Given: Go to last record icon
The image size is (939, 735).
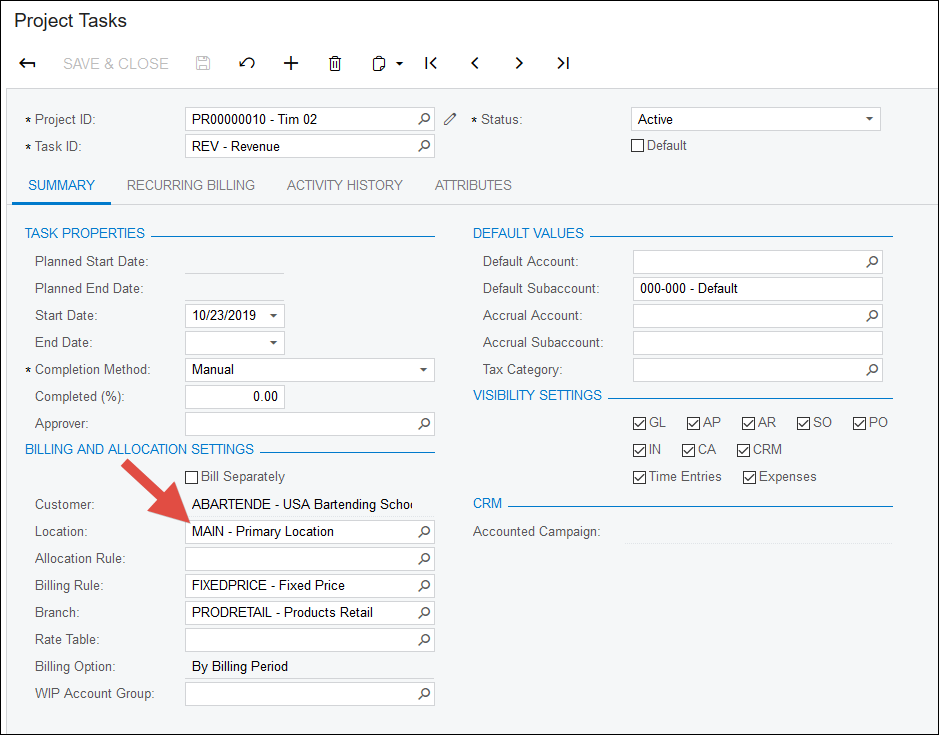Looking at the screenshot, I should (563, 63).
